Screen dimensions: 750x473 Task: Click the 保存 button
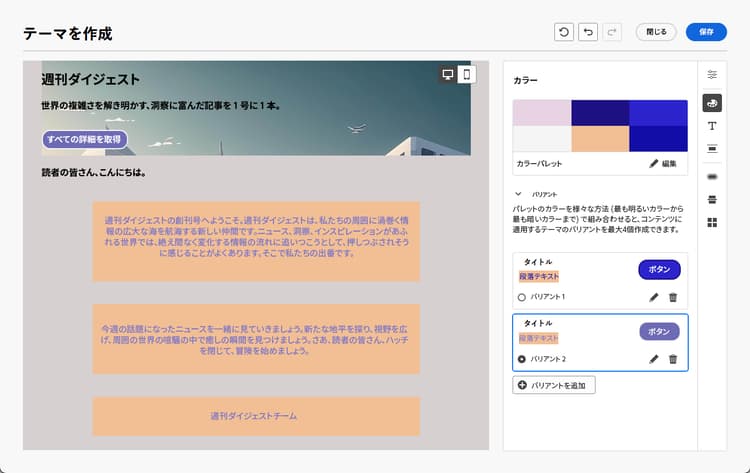coord(706,32)
